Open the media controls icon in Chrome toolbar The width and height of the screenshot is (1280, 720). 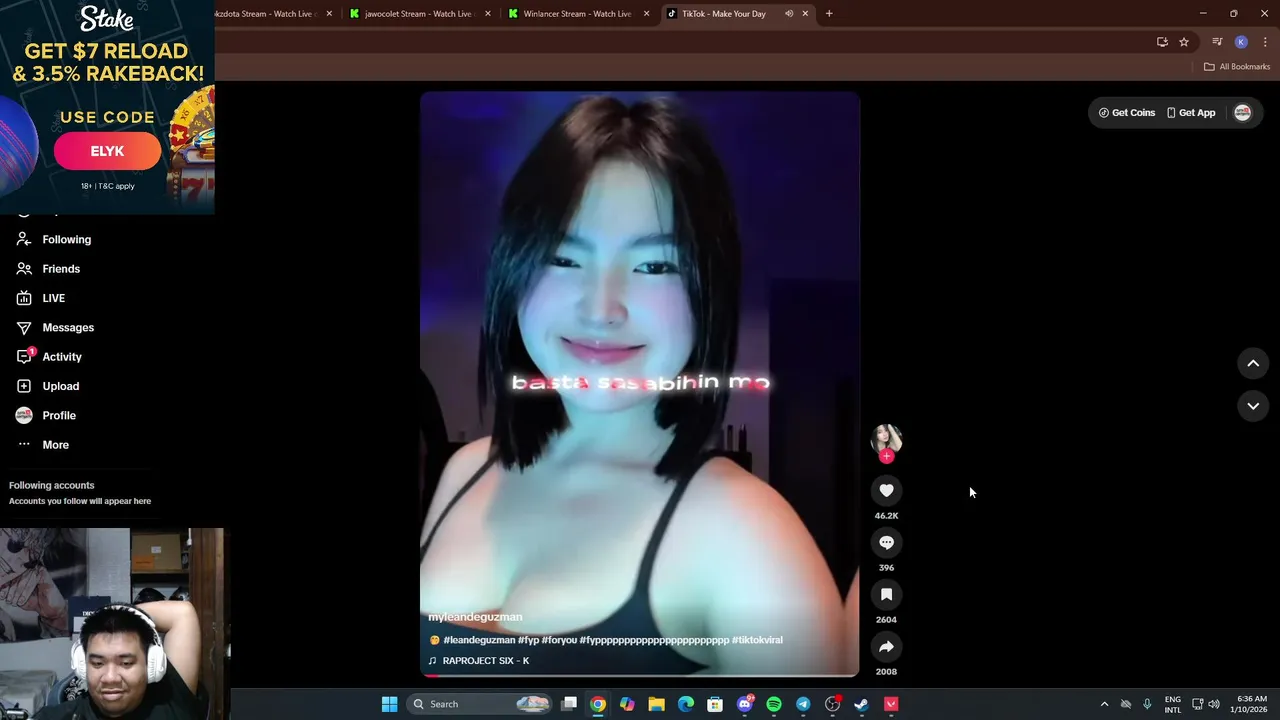coord(1217,42)
